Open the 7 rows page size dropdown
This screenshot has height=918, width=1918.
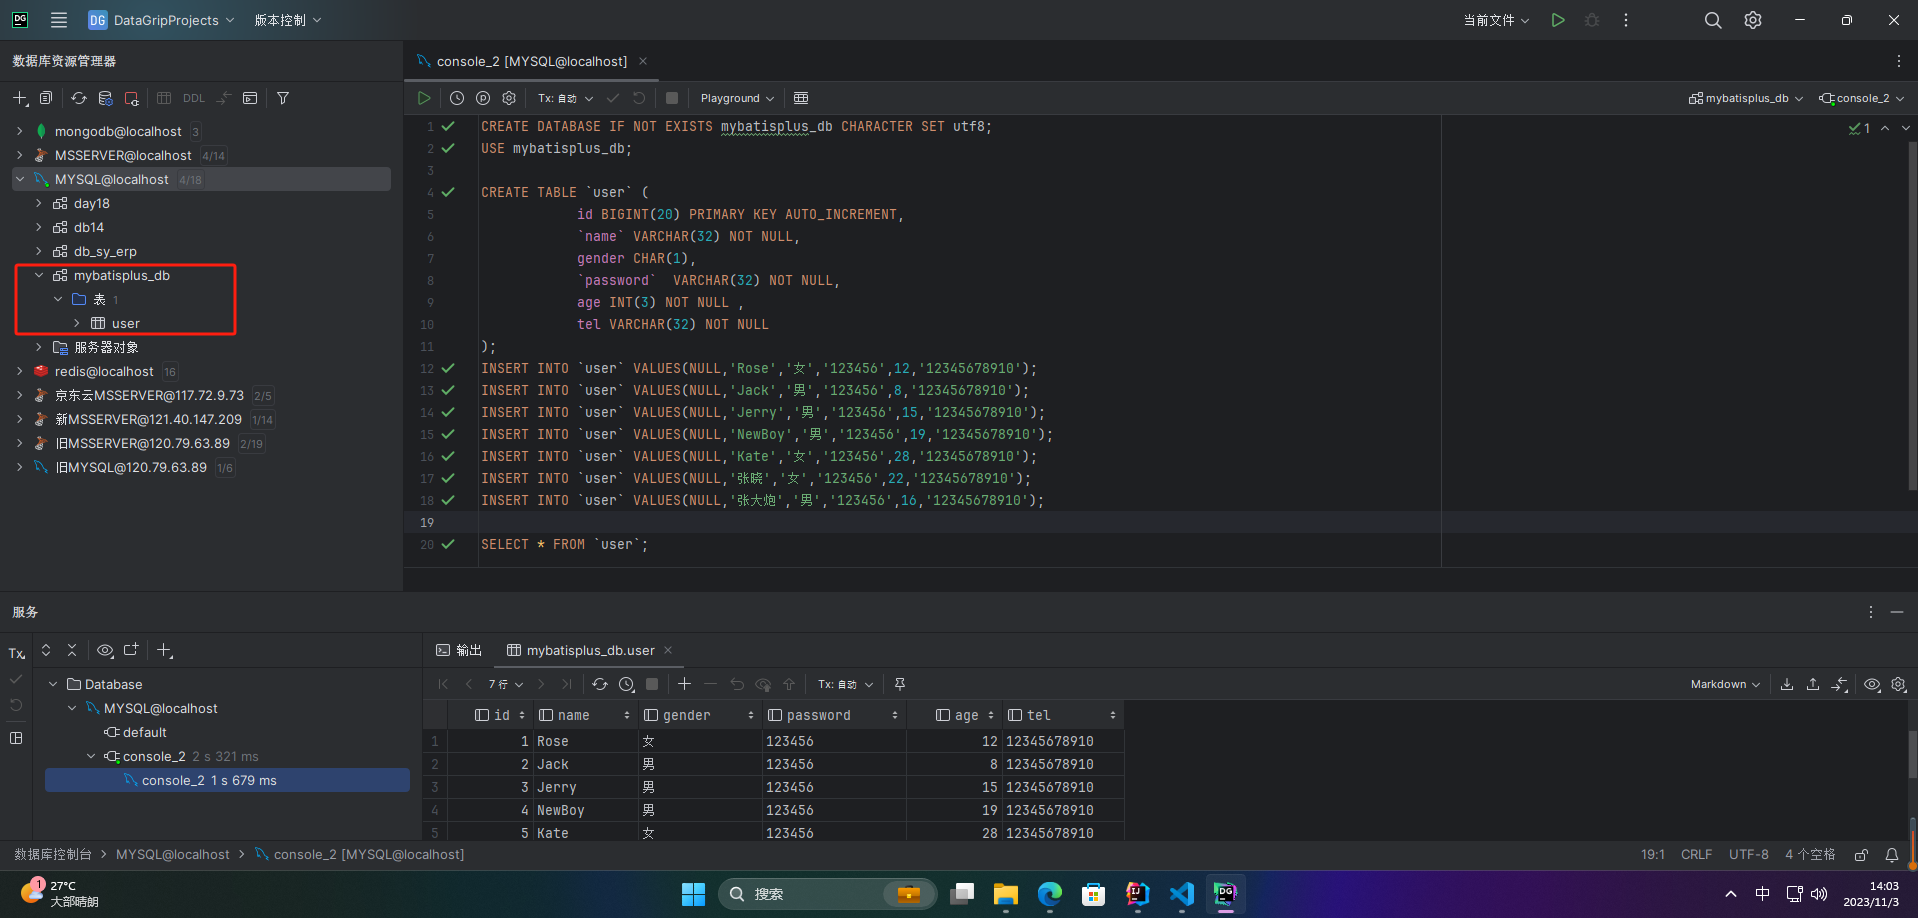505,684
